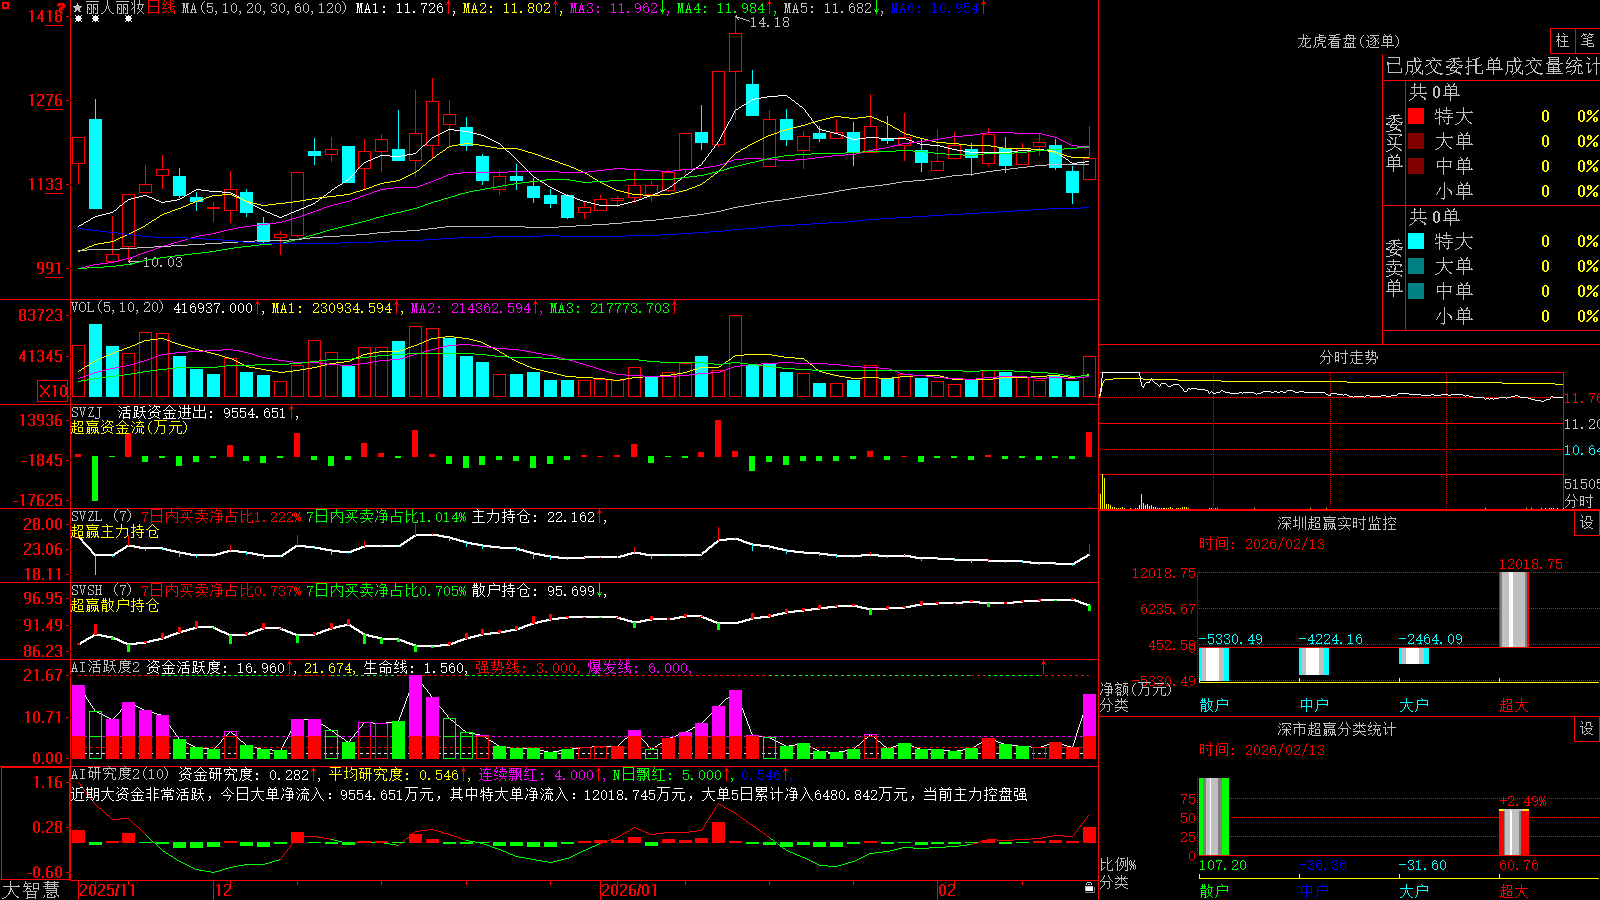
Task: Click the star icon before 丽人丽妆
Action: 78,8
